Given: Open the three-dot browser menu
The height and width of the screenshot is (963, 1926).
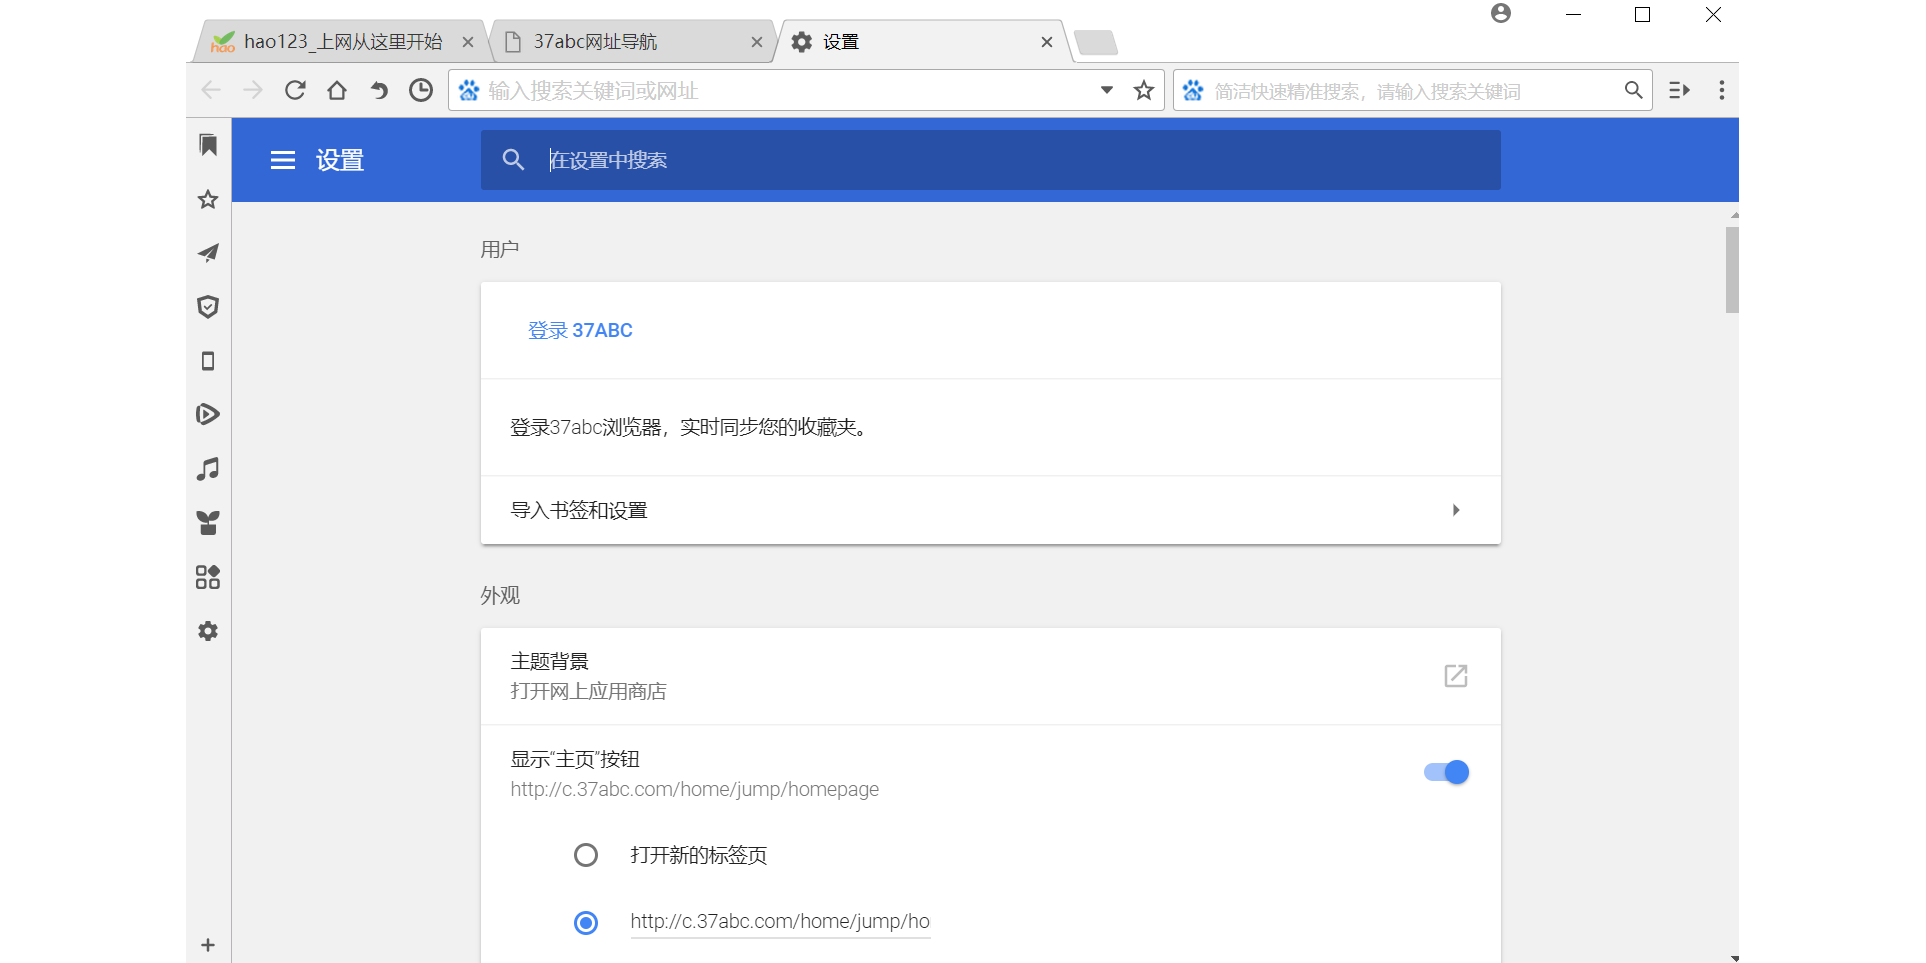Looking at the screenshot, I should coord(1722,90).
